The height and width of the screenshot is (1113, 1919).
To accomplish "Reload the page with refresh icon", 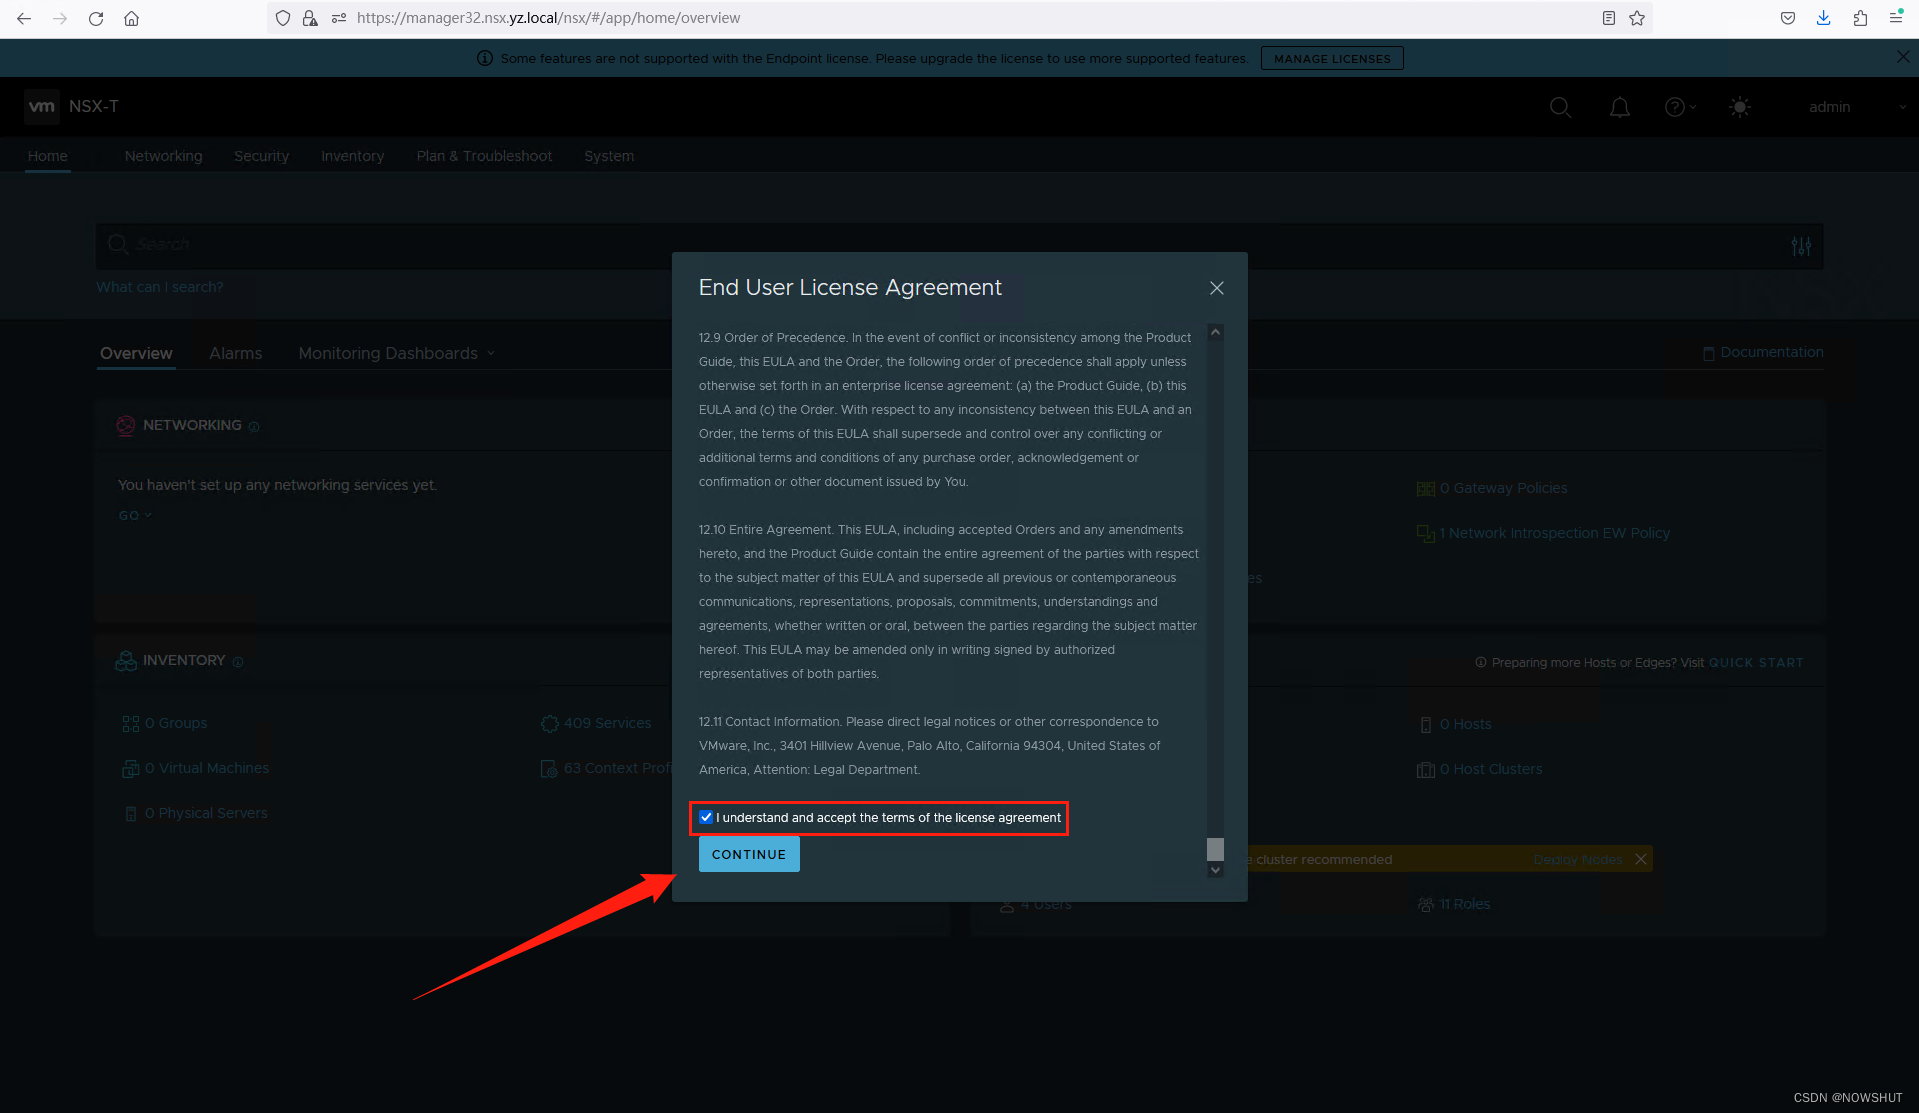I will (x=96, y=18).
